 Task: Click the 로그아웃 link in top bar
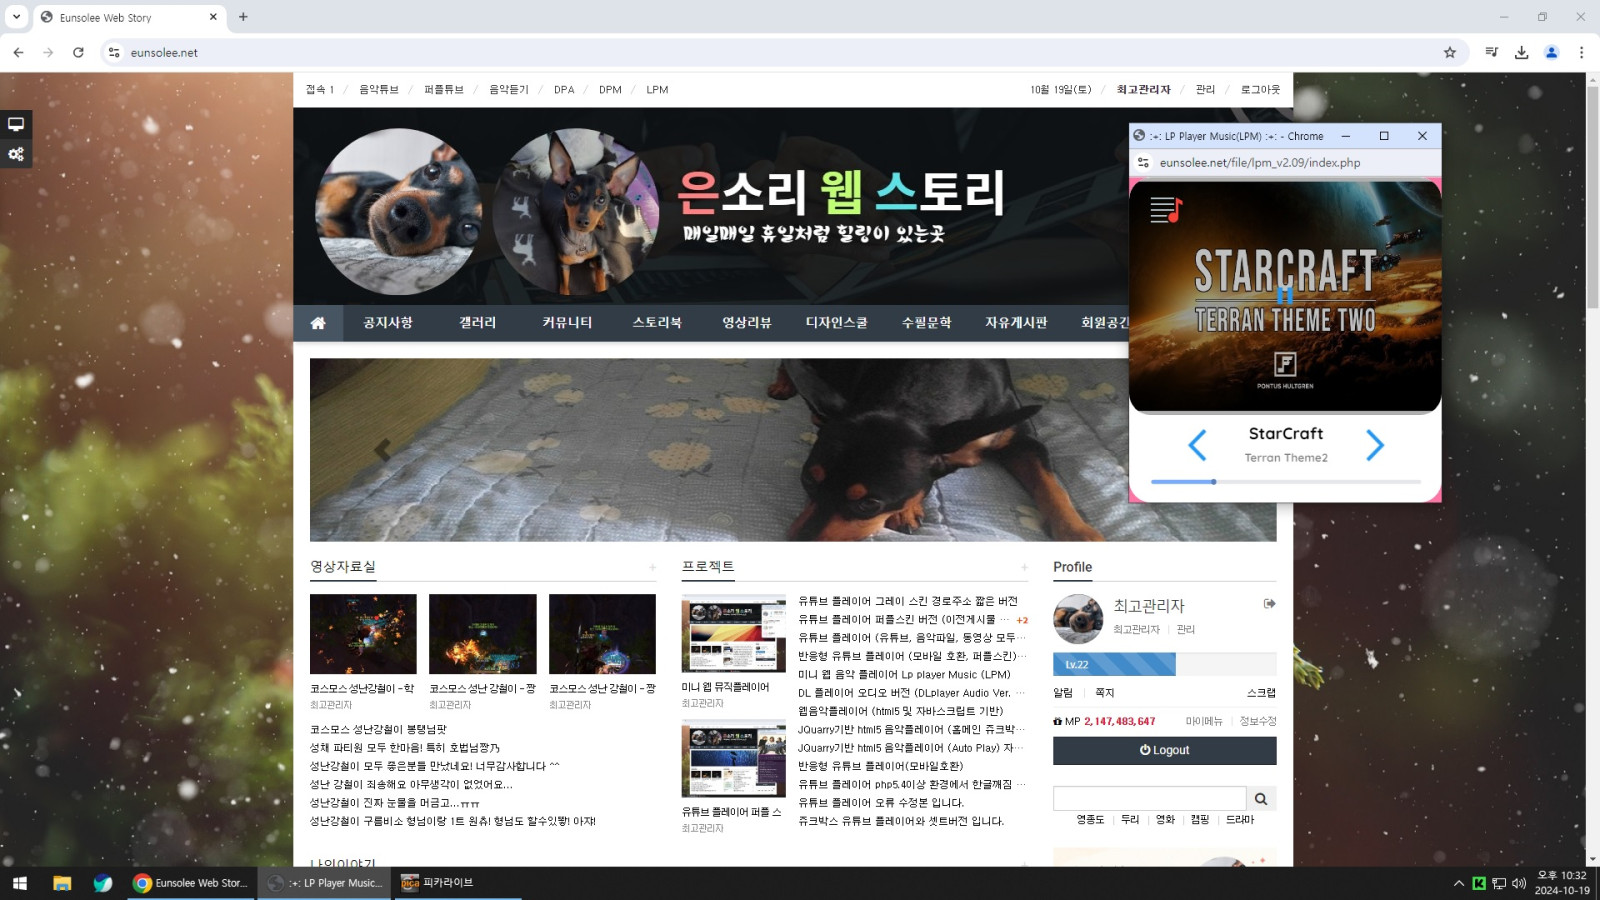[x=1260, y=90]
